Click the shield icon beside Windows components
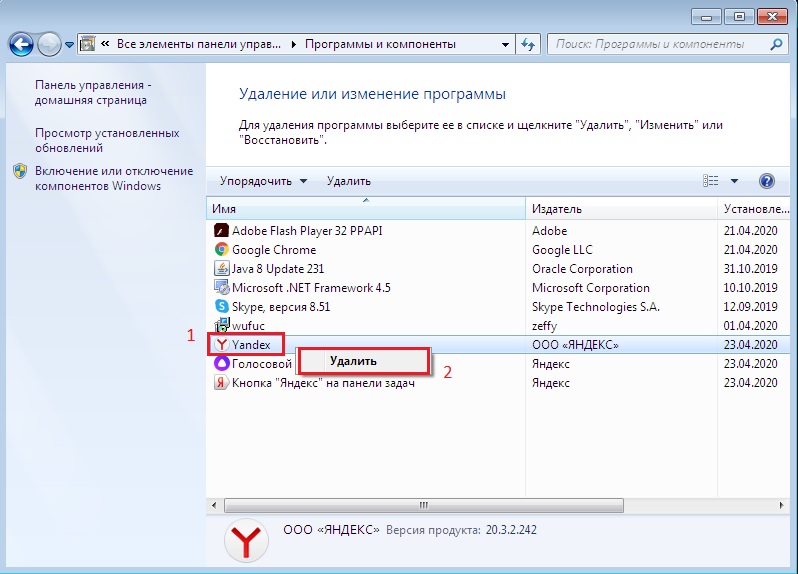The height and width of the screenshot is (574, 798). tap(20, 171)
